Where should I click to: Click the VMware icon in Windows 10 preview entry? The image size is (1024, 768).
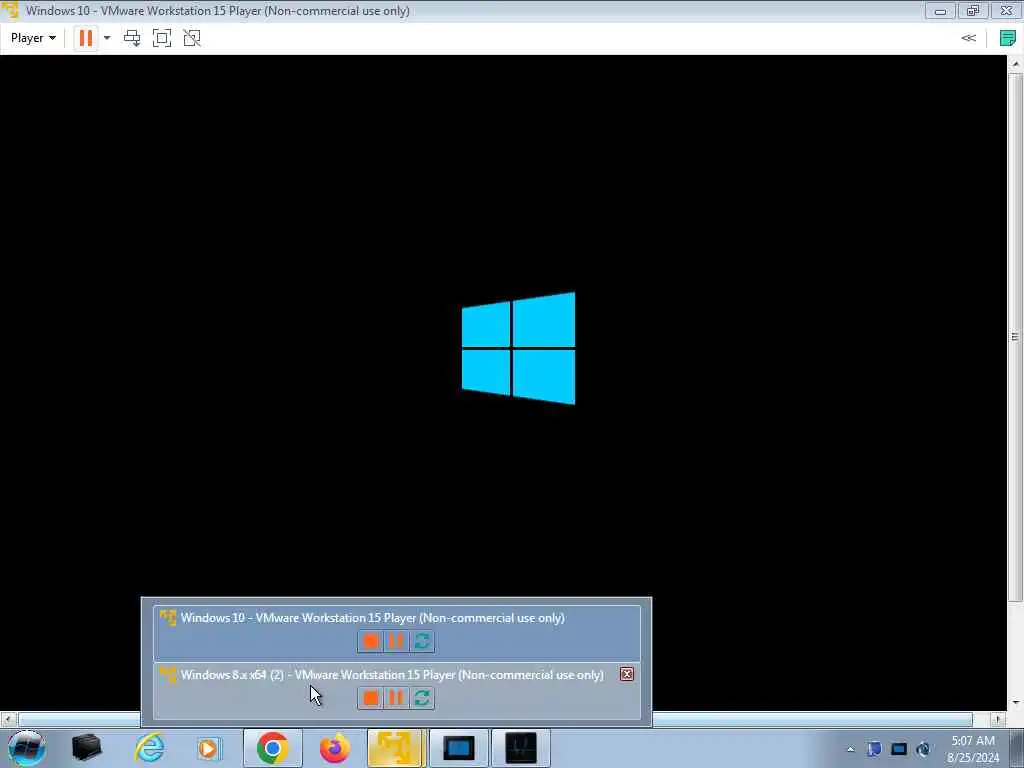point(168,617)
